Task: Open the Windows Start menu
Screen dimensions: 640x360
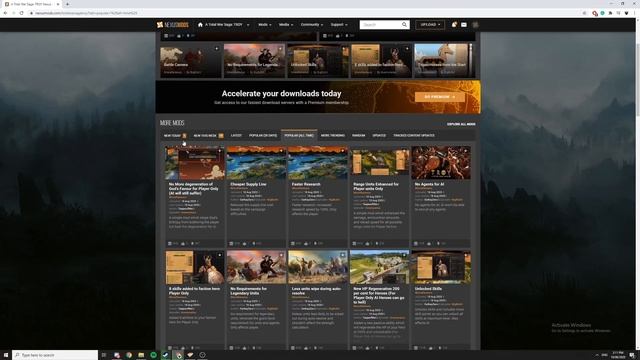Action: coord(6,355)
